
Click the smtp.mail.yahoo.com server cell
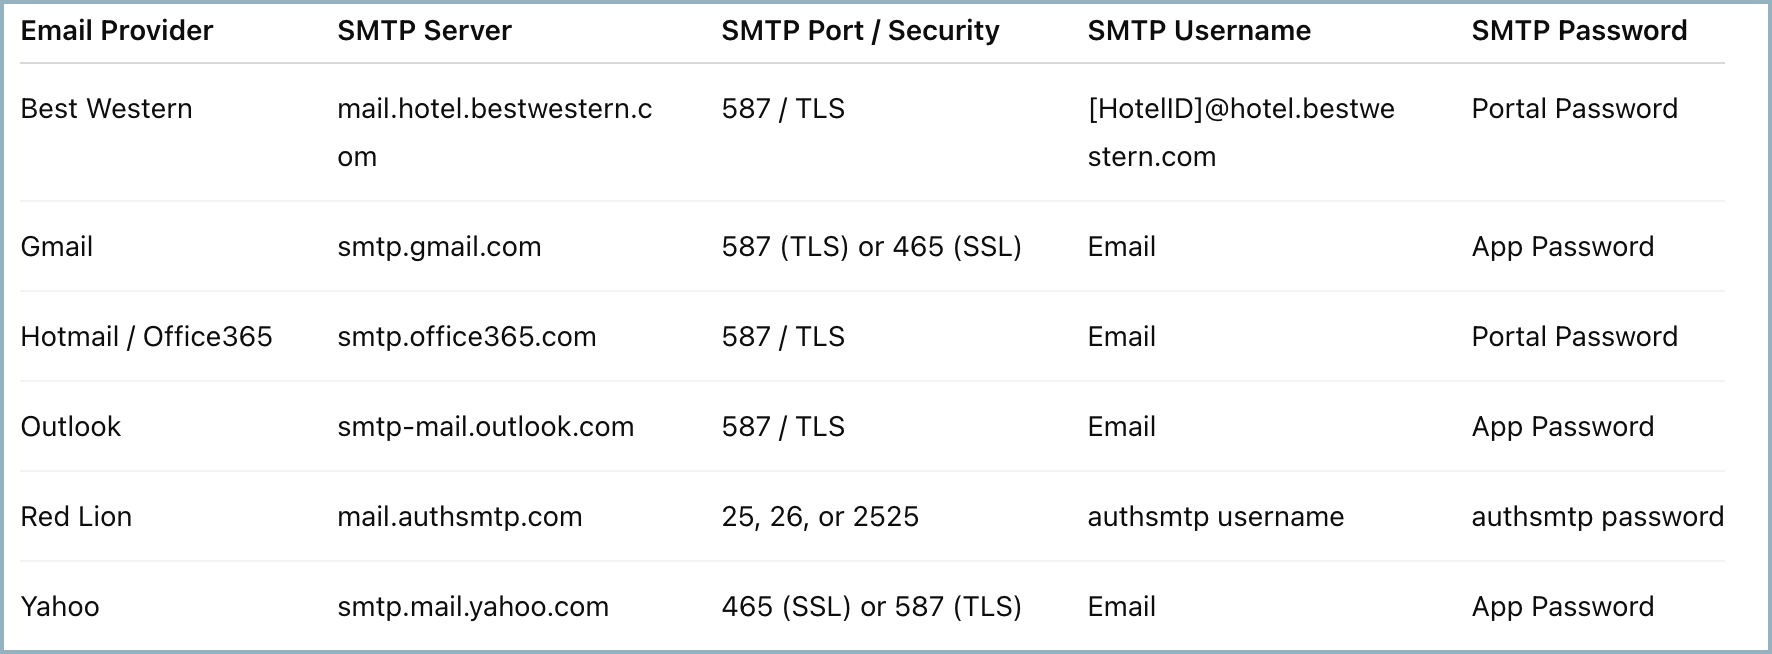(472, 607)
